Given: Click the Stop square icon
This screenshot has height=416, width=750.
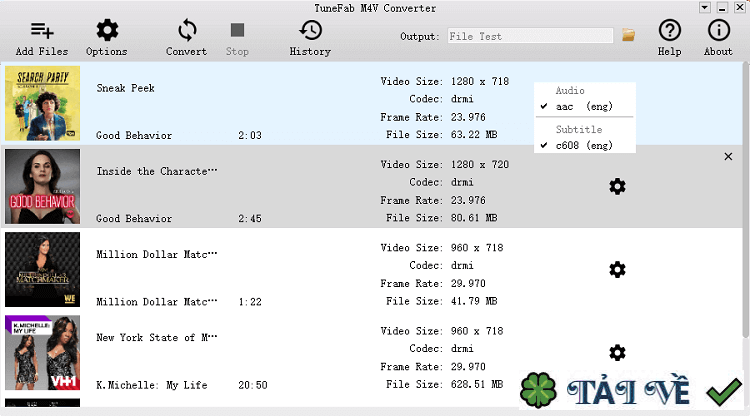Looking at the screenshot, I should 237,30.
